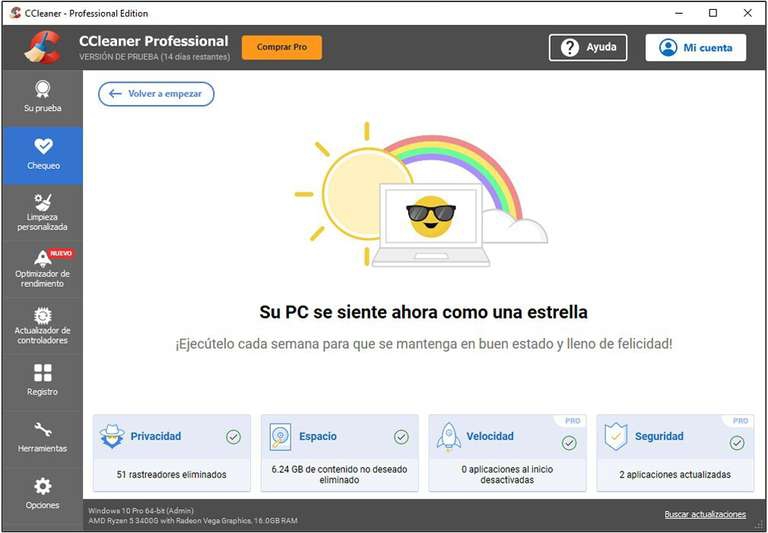Click the AMD Ryzen 5 3400G system info text
Screen dimensions: 768x533
point(192,520)
